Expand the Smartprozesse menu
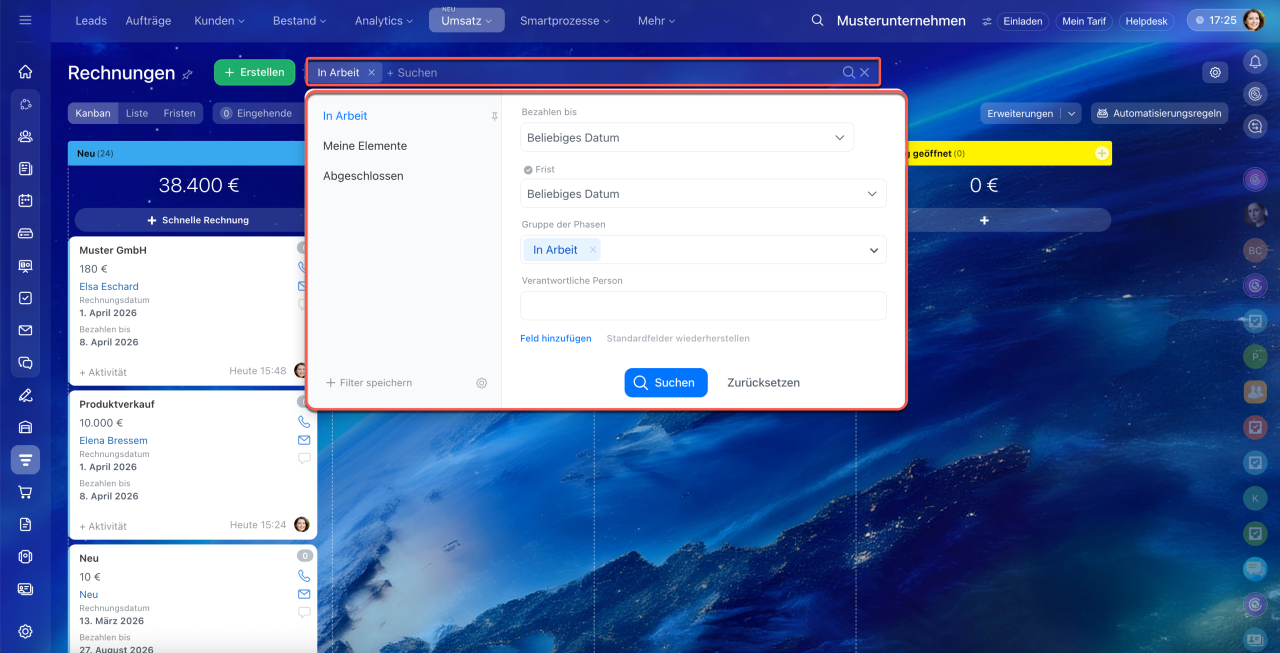This screenshot has height=653, width=1280. click(565, 20)
